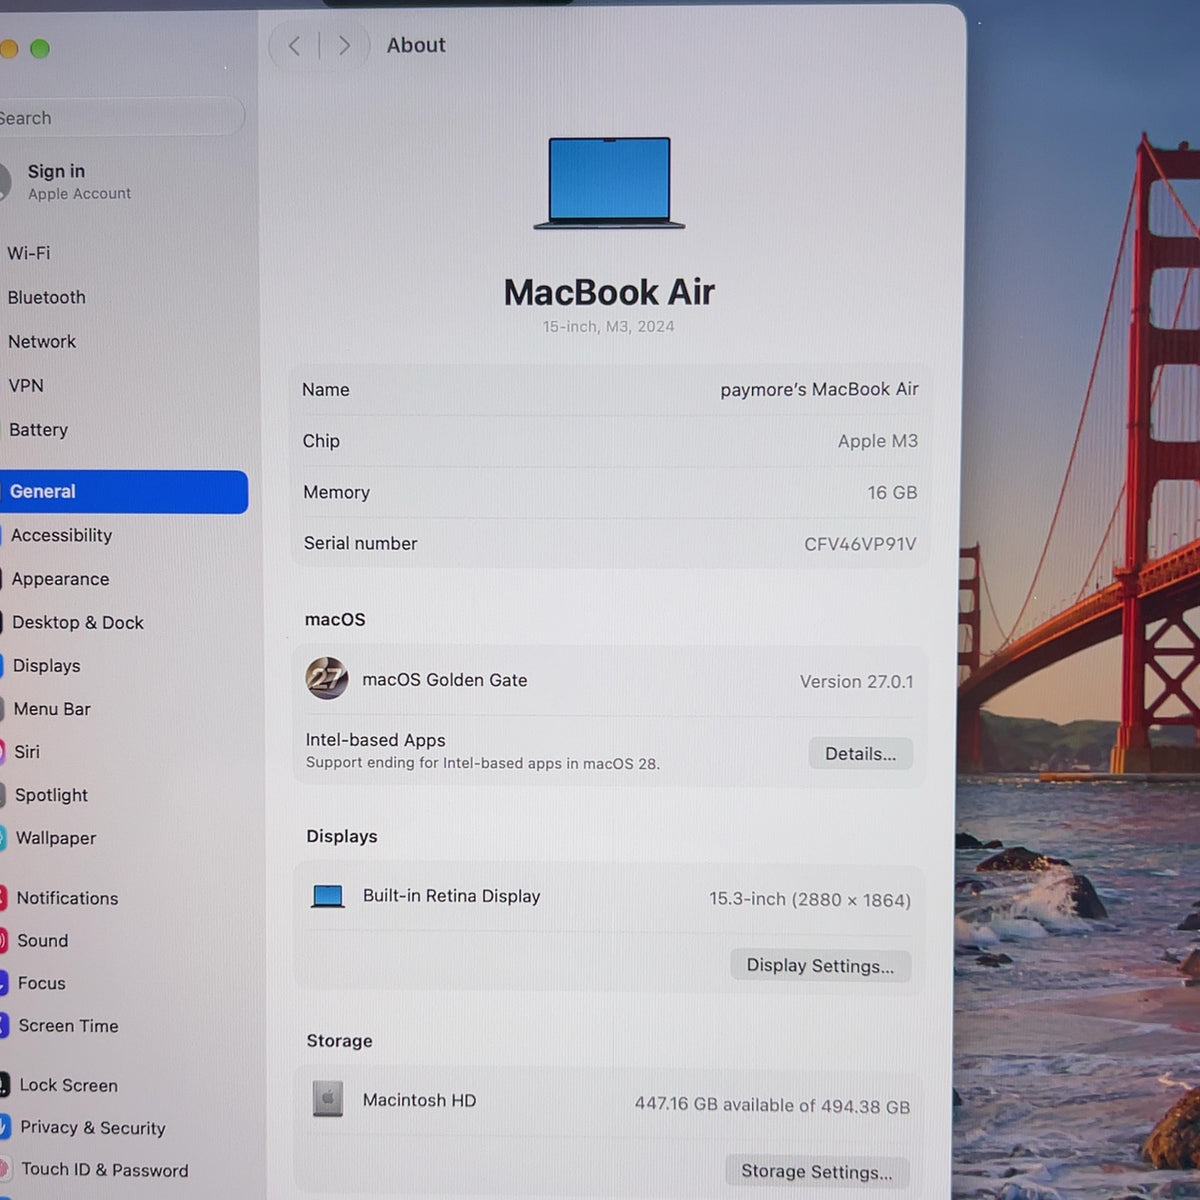Open Privacy & Security settings
1200x1200 pixels.
tap(92, 1128)
